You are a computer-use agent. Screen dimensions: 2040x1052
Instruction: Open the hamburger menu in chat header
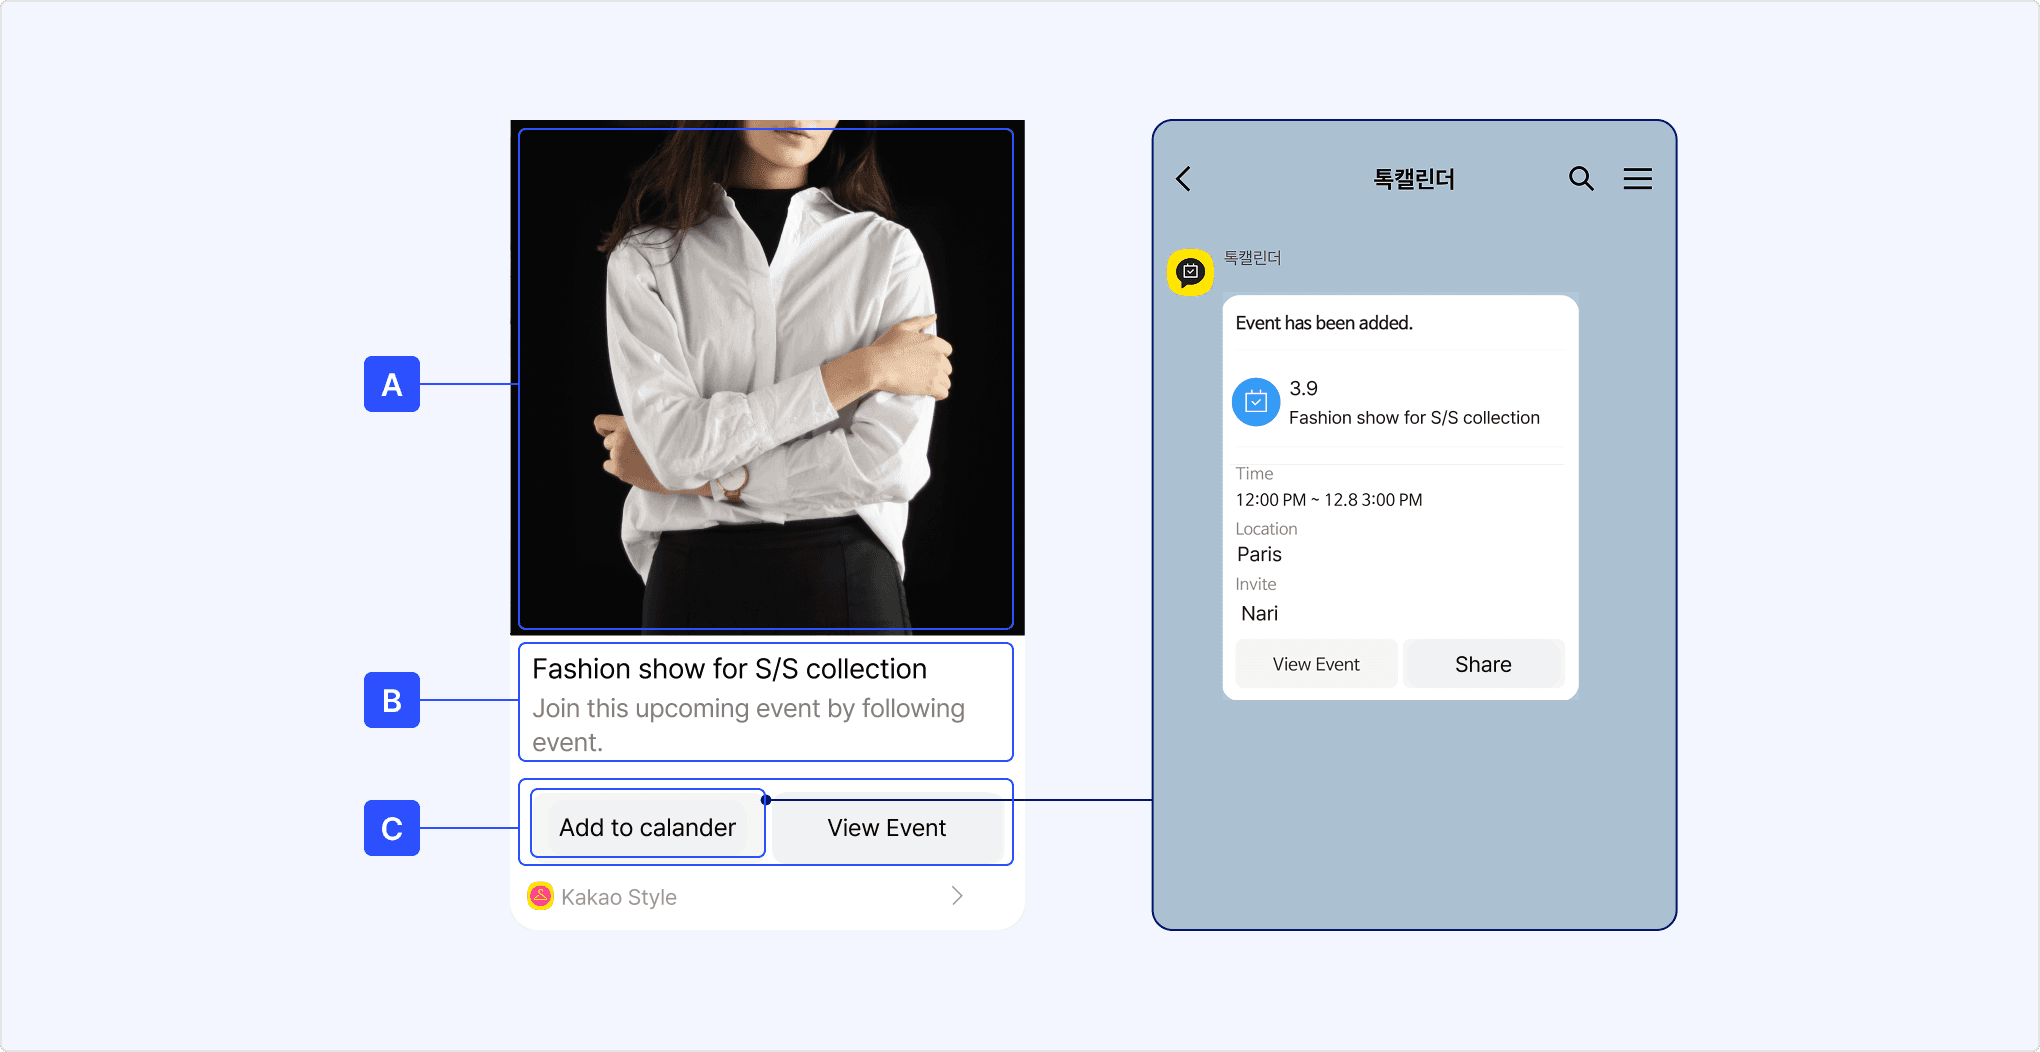pyautogui.click(x=1637, y=179)
